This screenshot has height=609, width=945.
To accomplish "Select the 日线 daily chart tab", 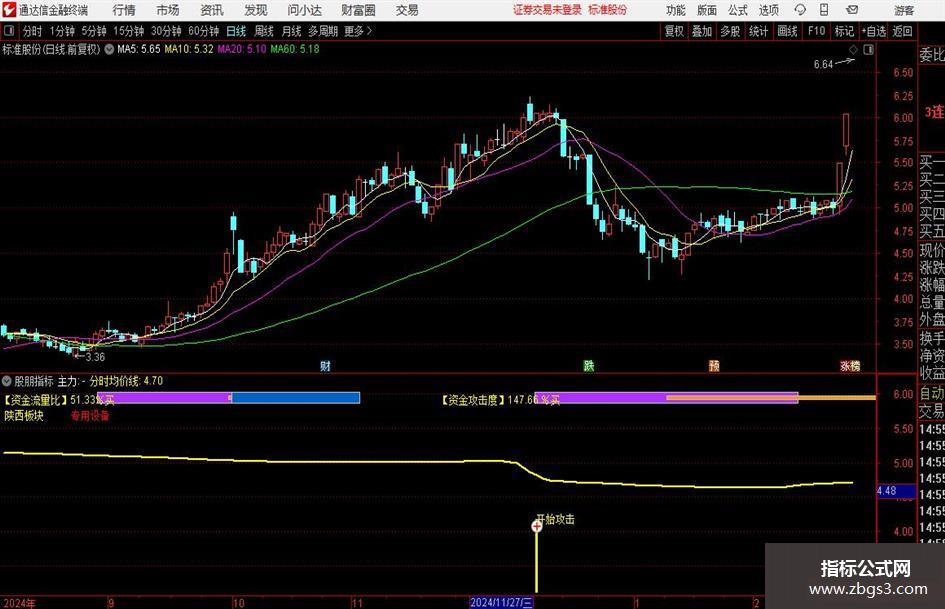I will tap(236, 31).
